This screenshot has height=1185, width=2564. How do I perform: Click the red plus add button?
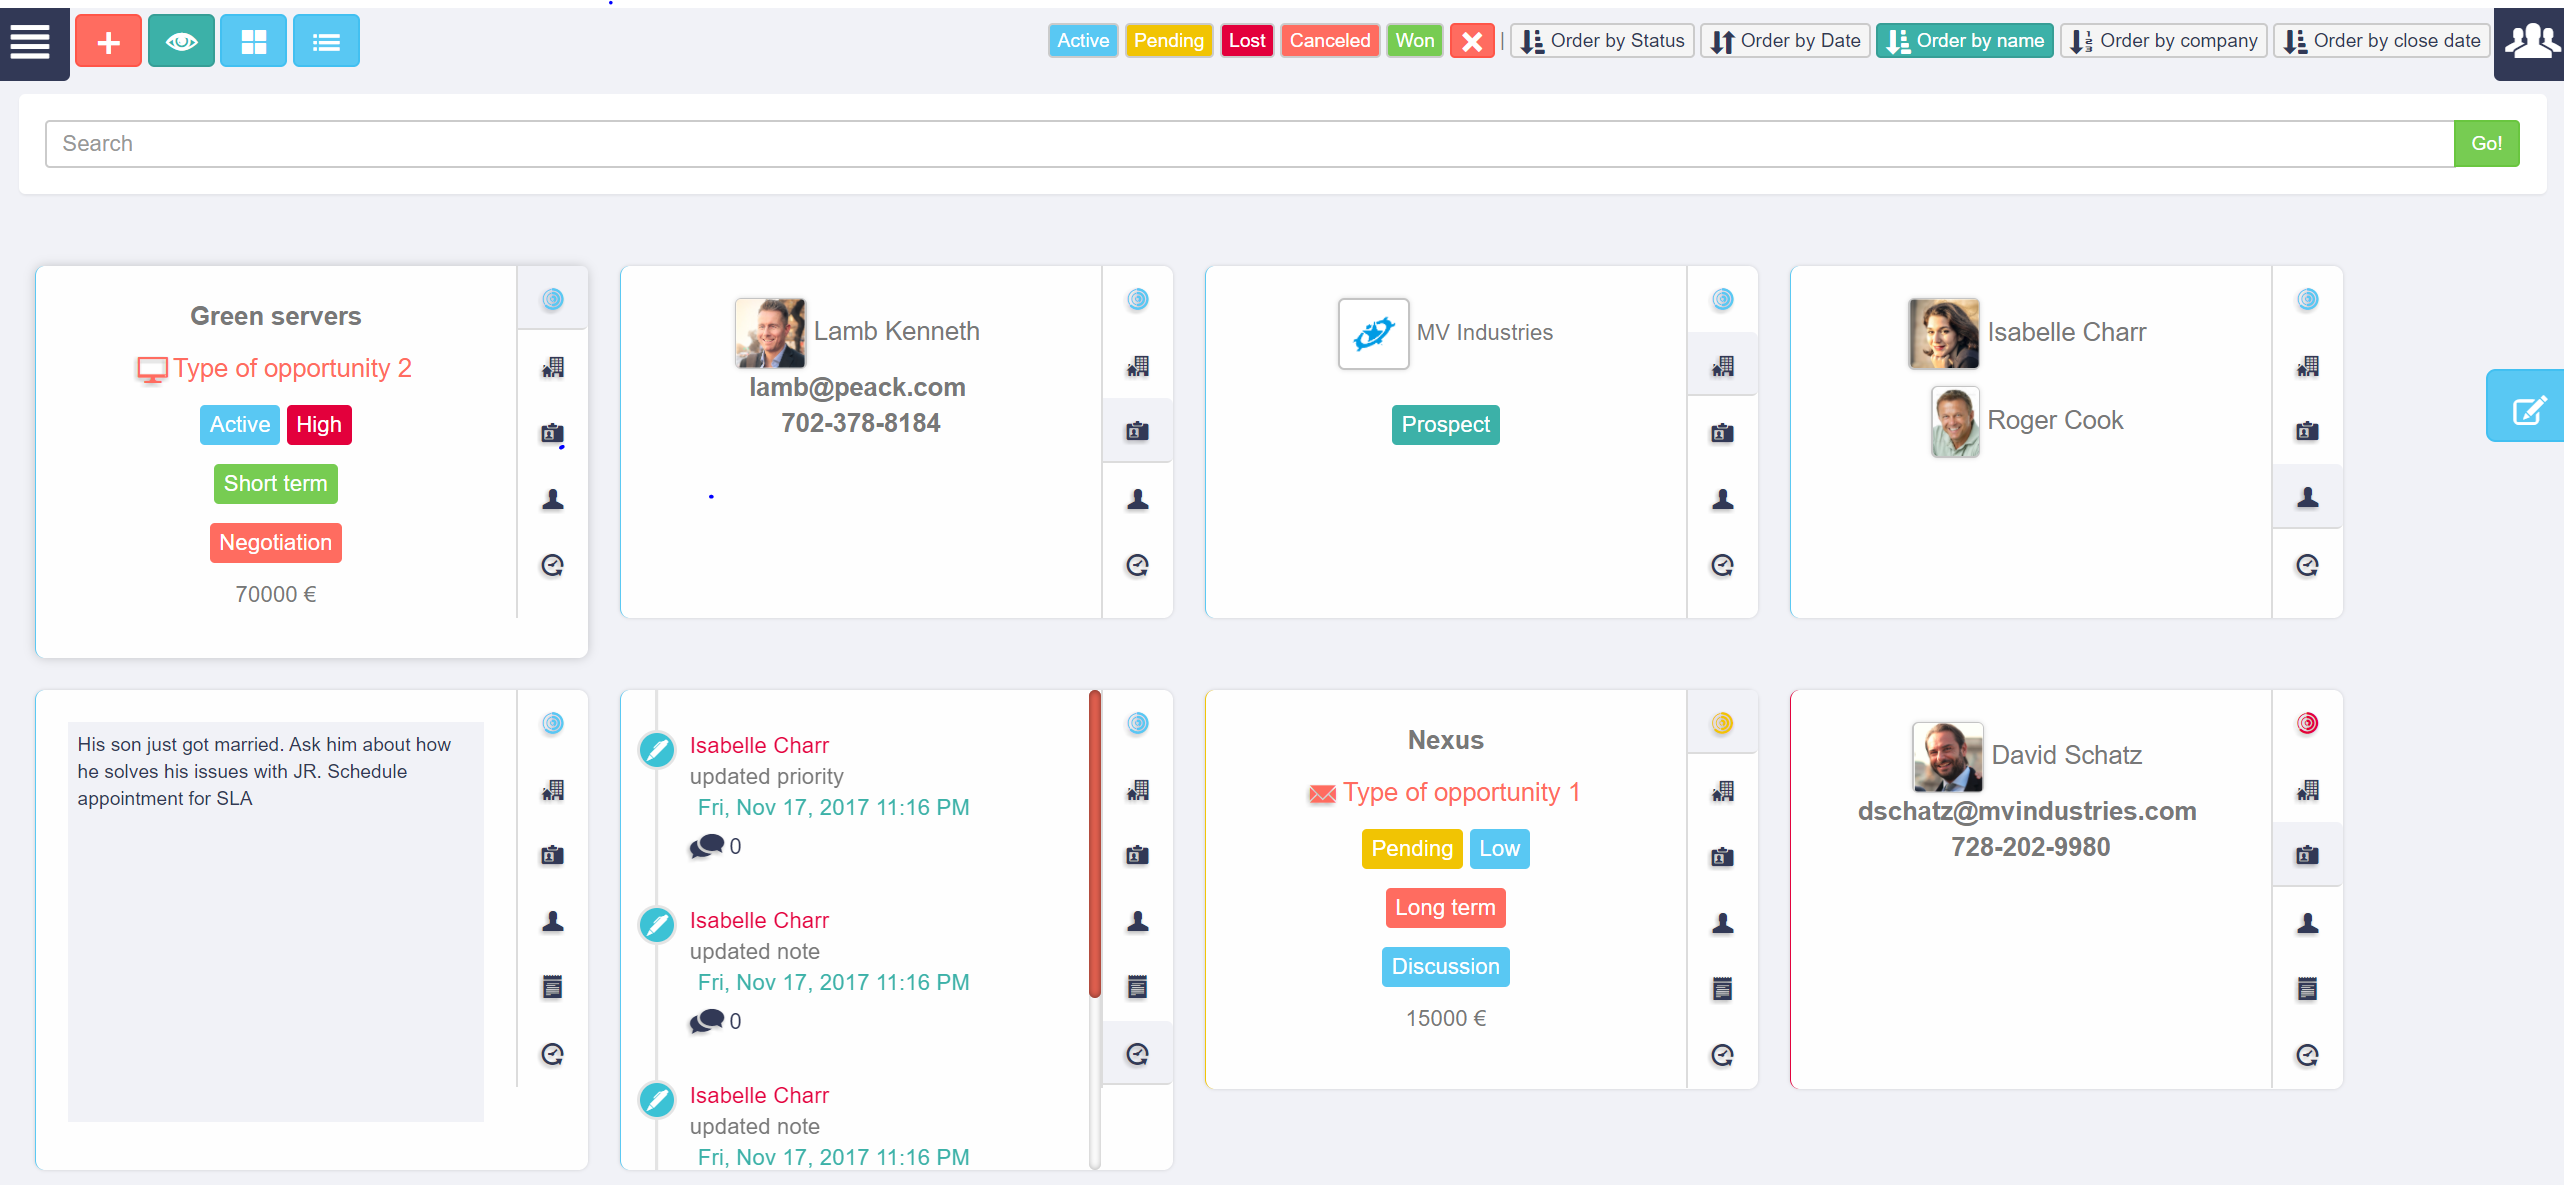pyautogui.click(x=108, y=42)
